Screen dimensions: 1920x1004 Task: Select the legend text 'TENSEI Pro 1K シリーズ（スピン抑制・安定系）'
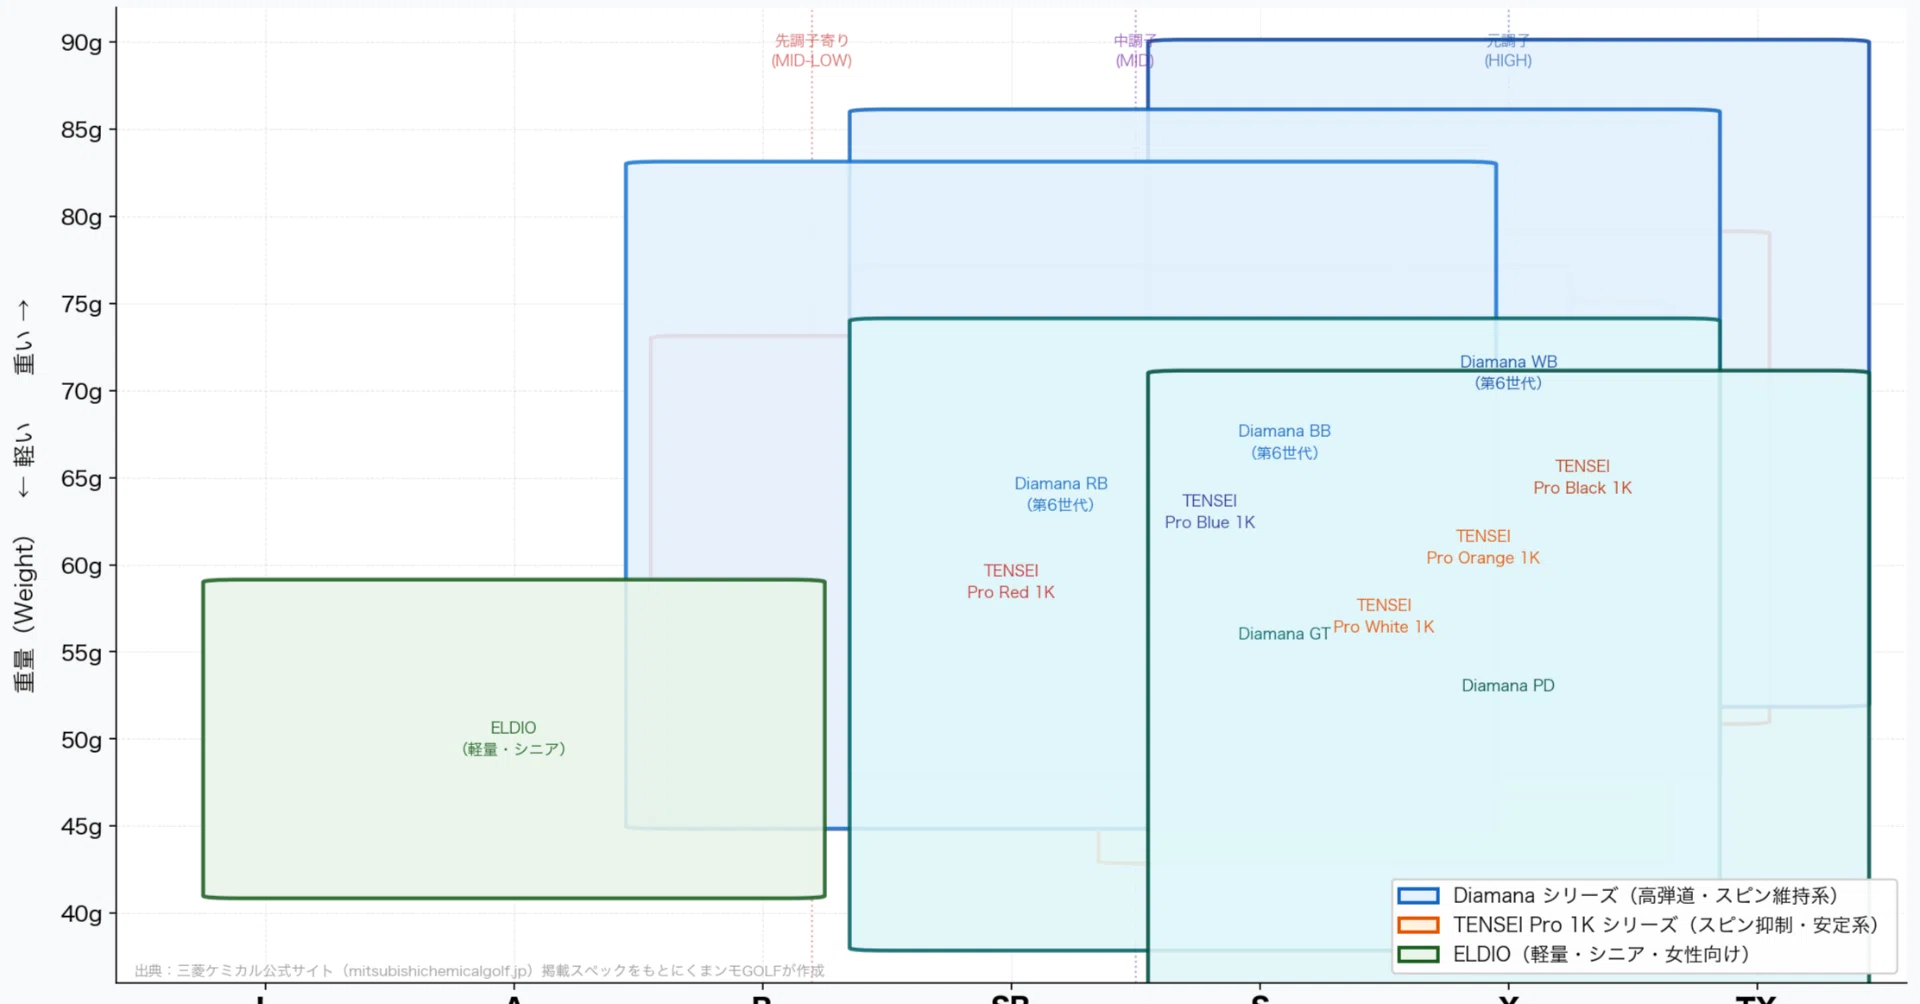pos(1665,925)
